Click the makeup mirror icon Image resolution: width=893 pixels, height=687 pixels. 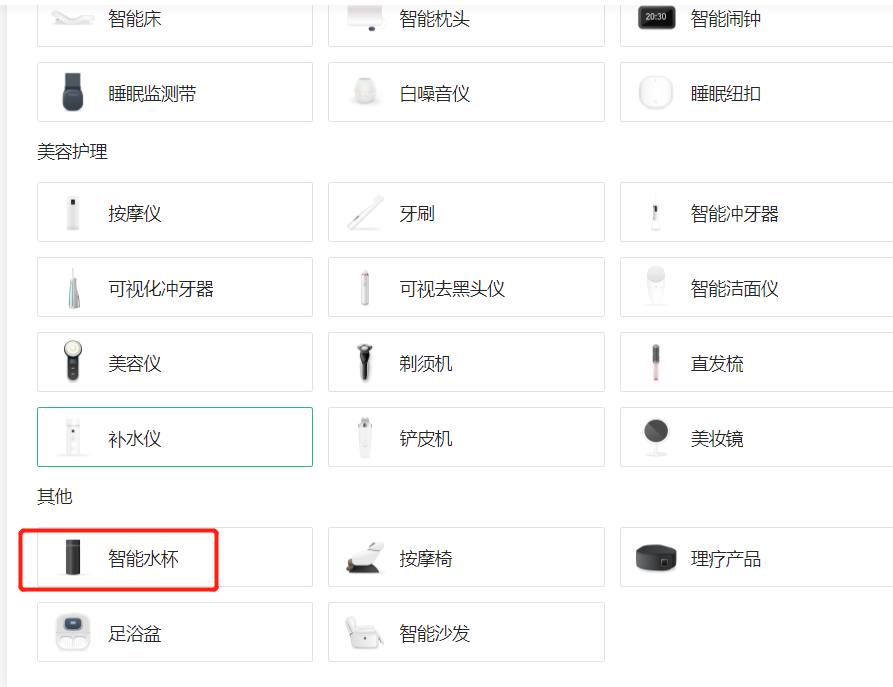tap(655, 438)
